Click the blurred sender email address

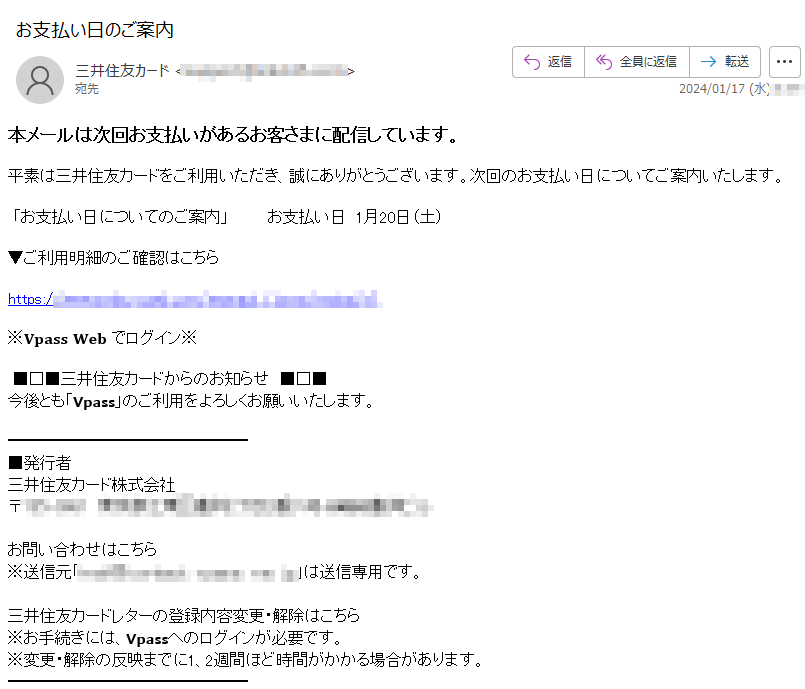coord(265,71)
